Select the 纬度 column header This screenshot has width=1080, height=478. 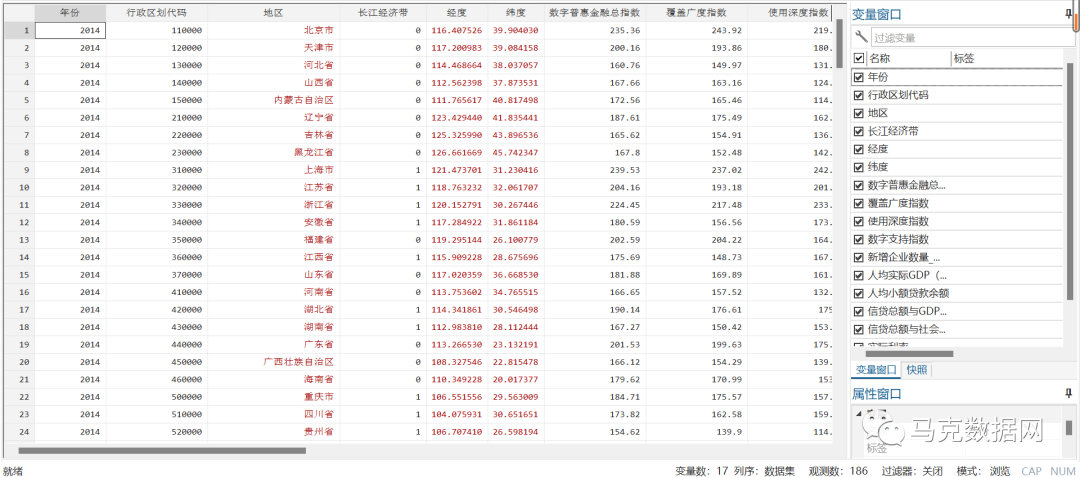point(517,12)
